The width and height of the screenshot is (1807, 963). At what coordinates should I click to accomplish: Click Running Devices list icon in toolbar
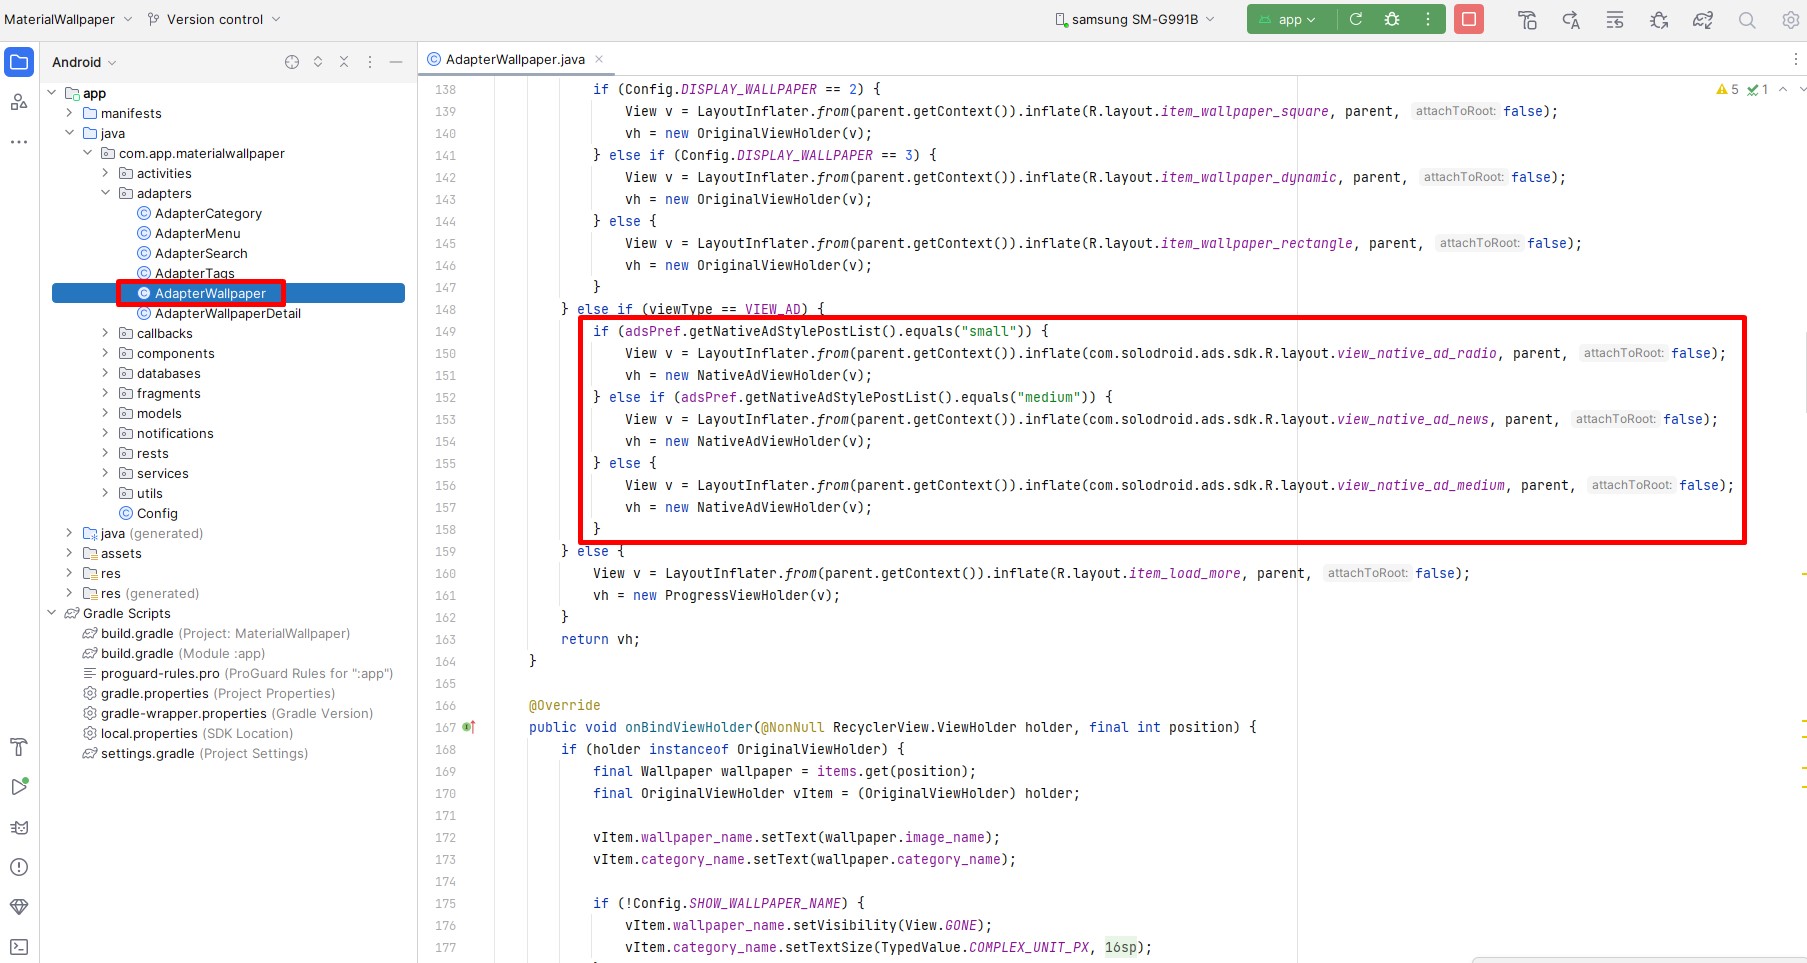click(1615, 20)
